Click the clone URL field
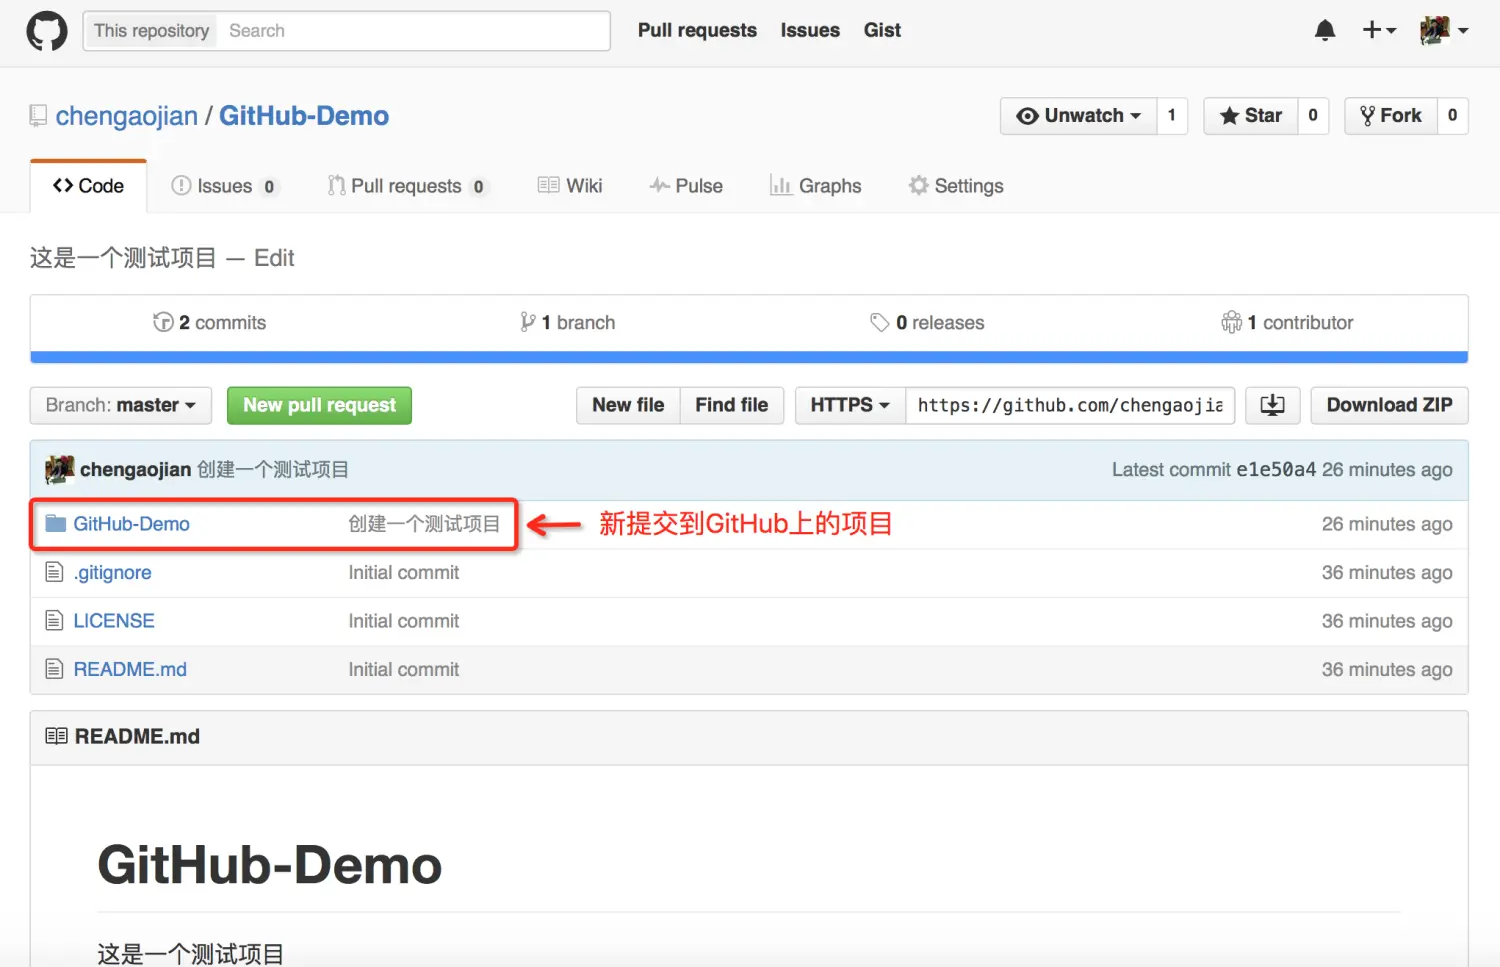The height and width of the screenshot is (967, 1500). pyautogui.click(x=1070, y=405)
